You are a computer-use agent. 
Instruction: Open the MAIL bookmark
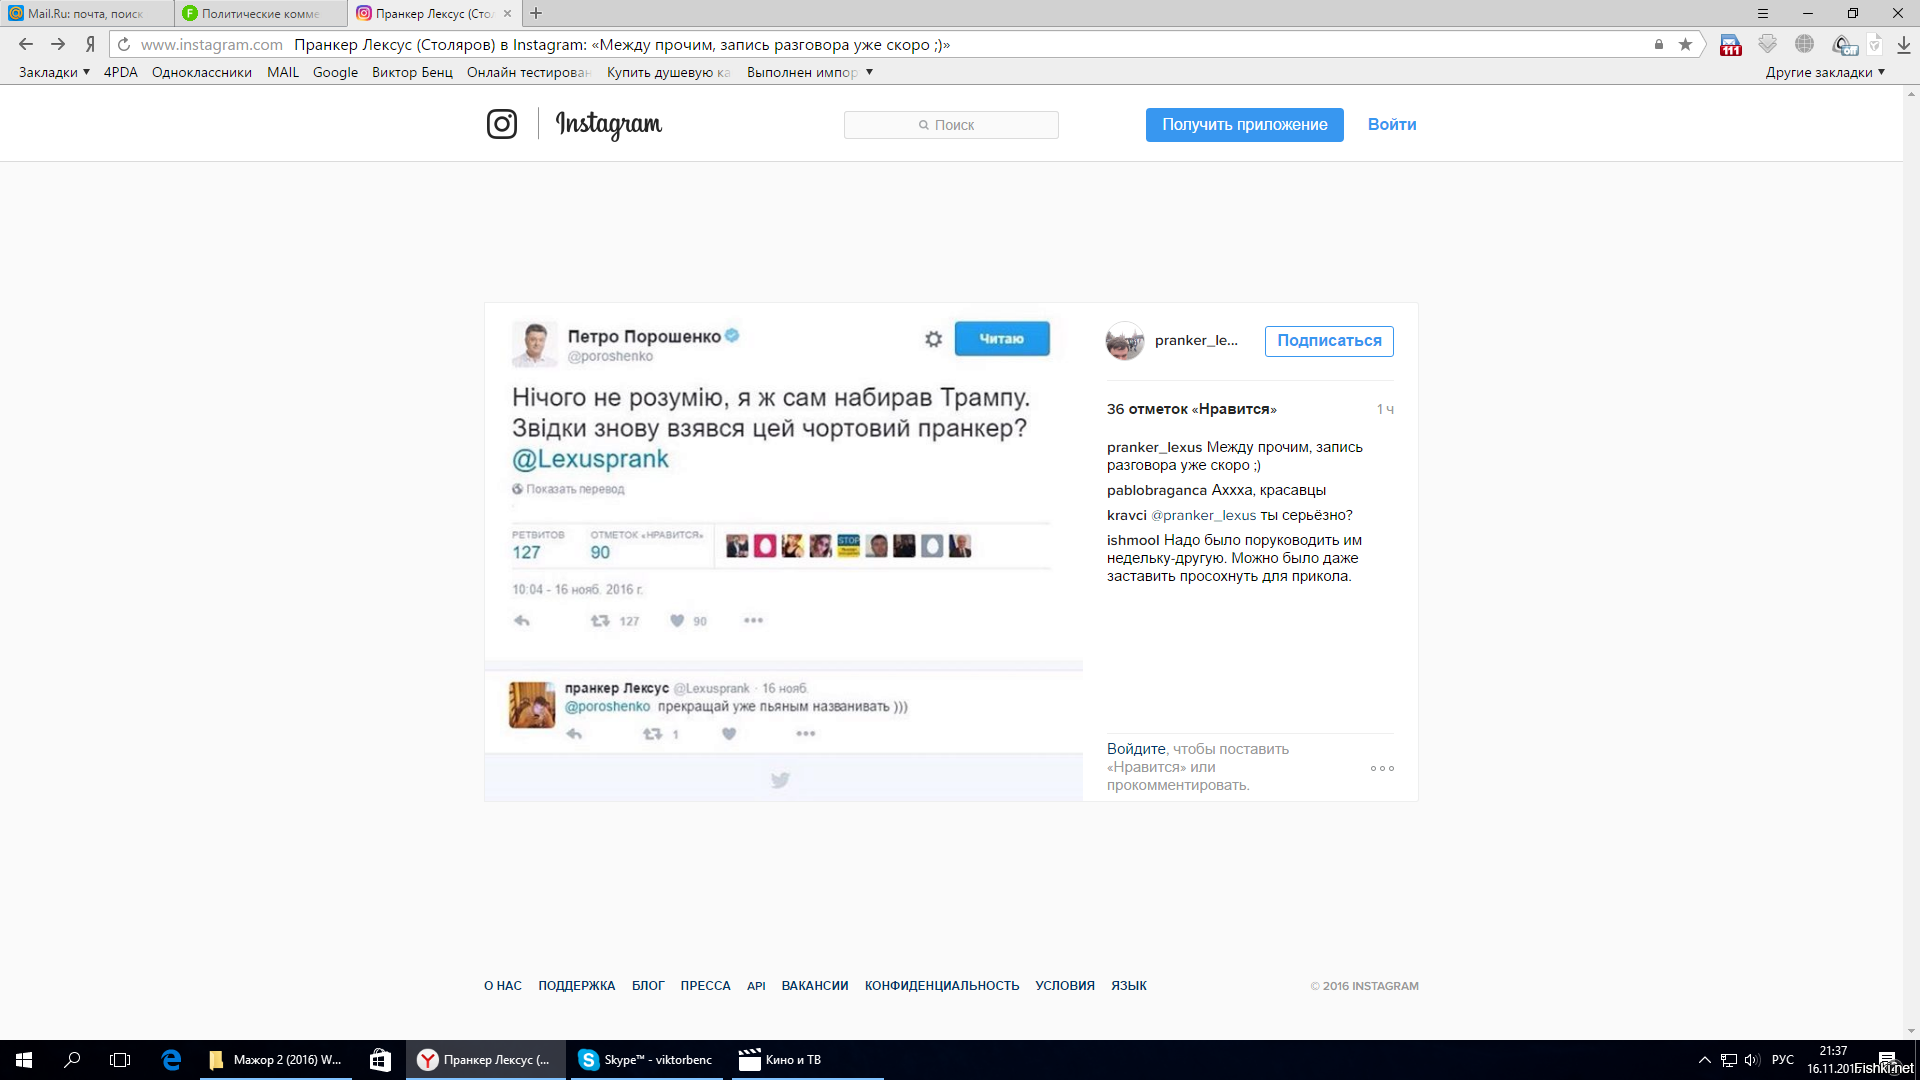click(x=283, y=72)
